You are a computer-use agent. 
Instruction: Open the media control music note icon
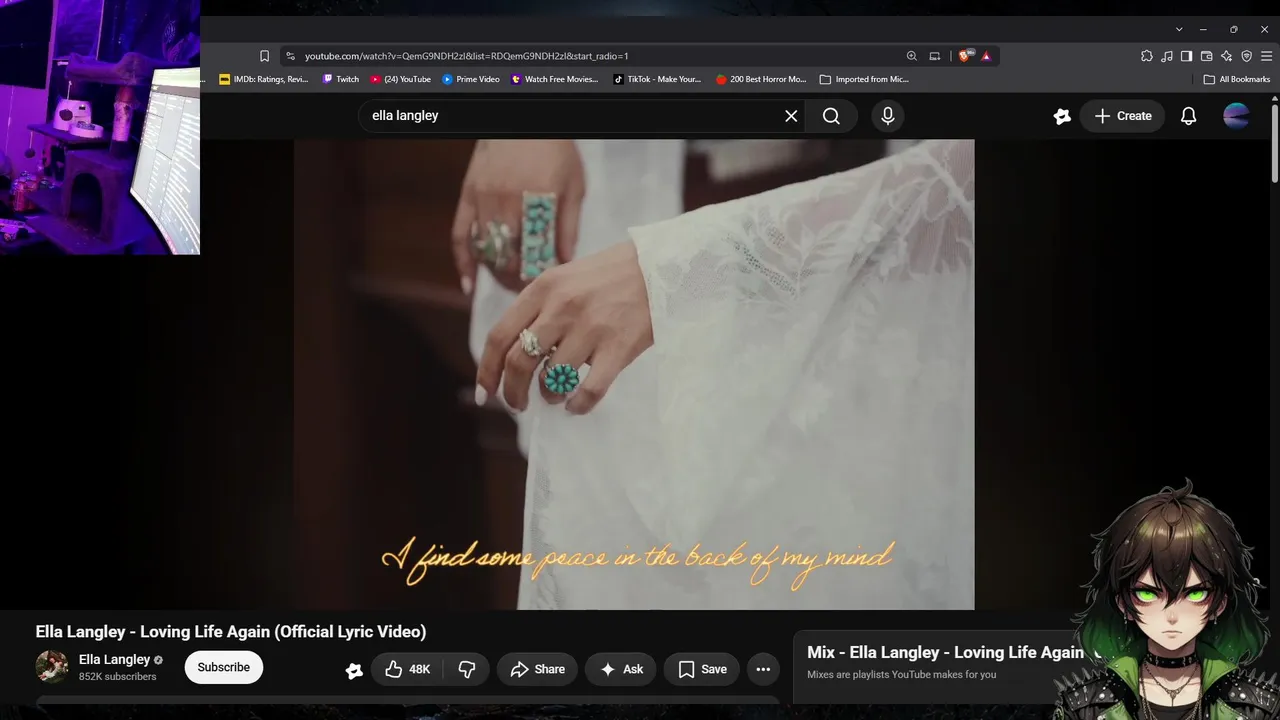click(x=1167, y=56)
